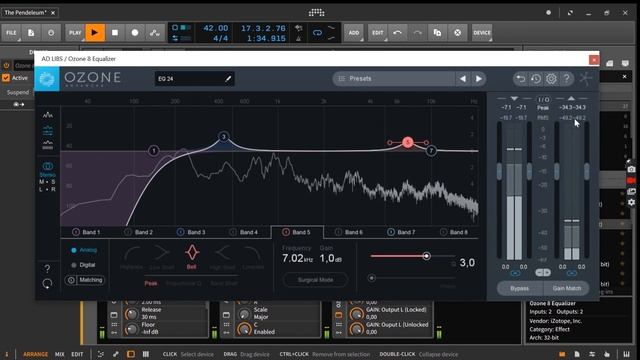Select Peak bell type

click(x=151, y=283)
